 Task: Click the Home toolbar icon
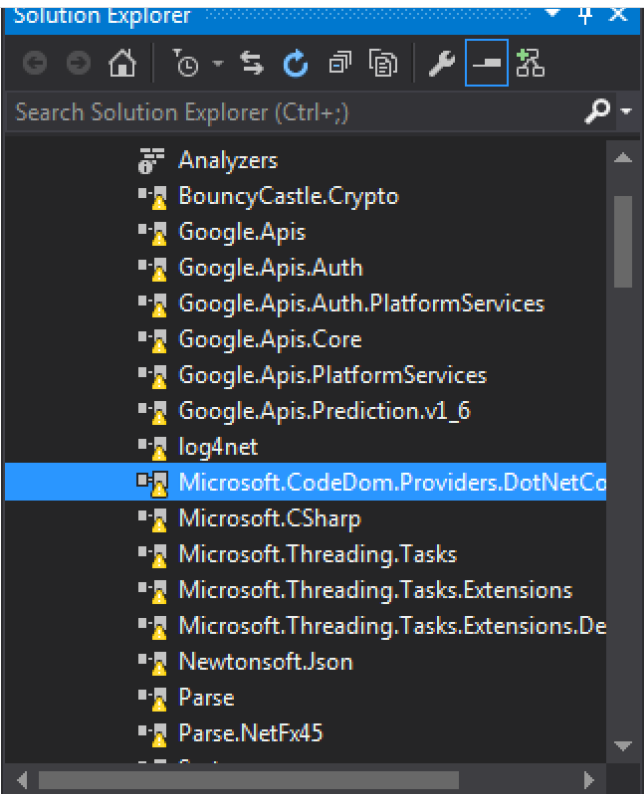coord(122,64)
